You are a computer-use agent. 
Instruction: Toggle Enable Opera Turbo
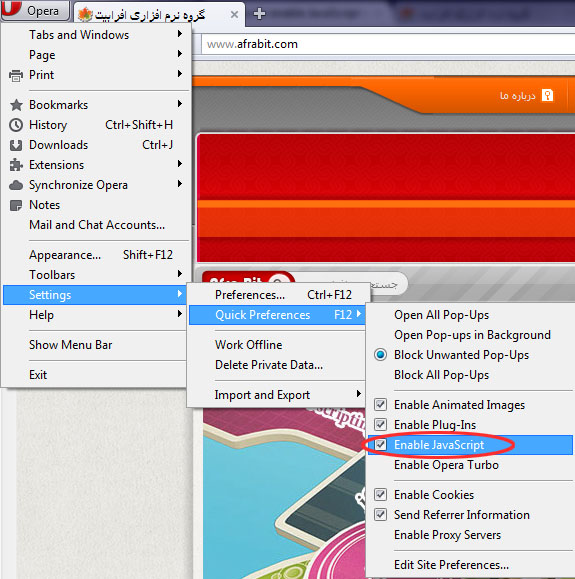click(470, 465)
